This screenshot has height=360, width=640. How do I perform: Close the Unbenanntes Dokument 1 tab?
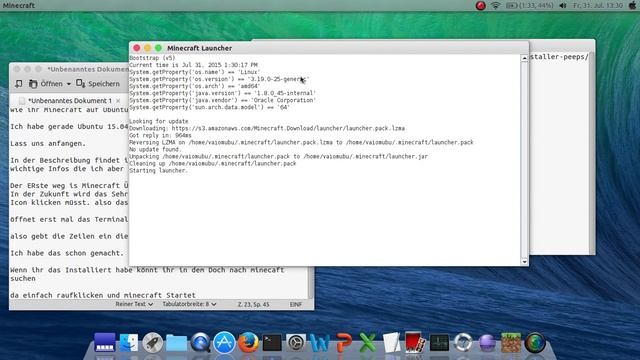pos(118,100)
